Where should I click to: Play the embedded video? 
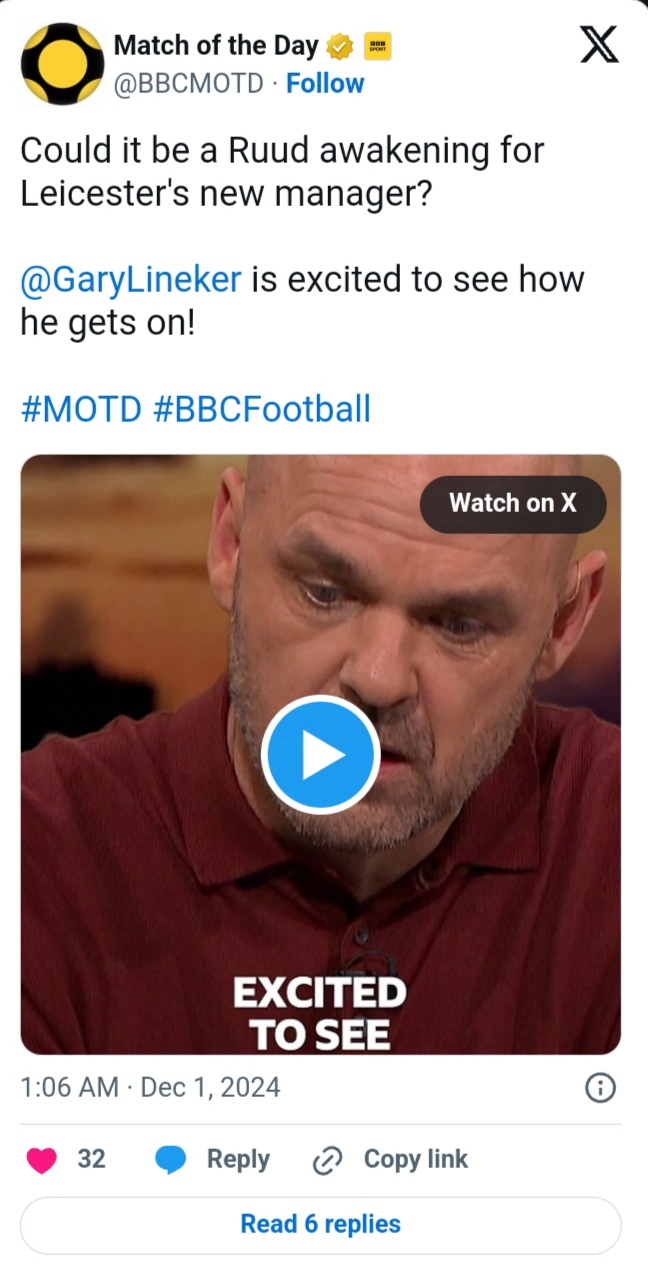pyautogui.click(x=320, y=754)
